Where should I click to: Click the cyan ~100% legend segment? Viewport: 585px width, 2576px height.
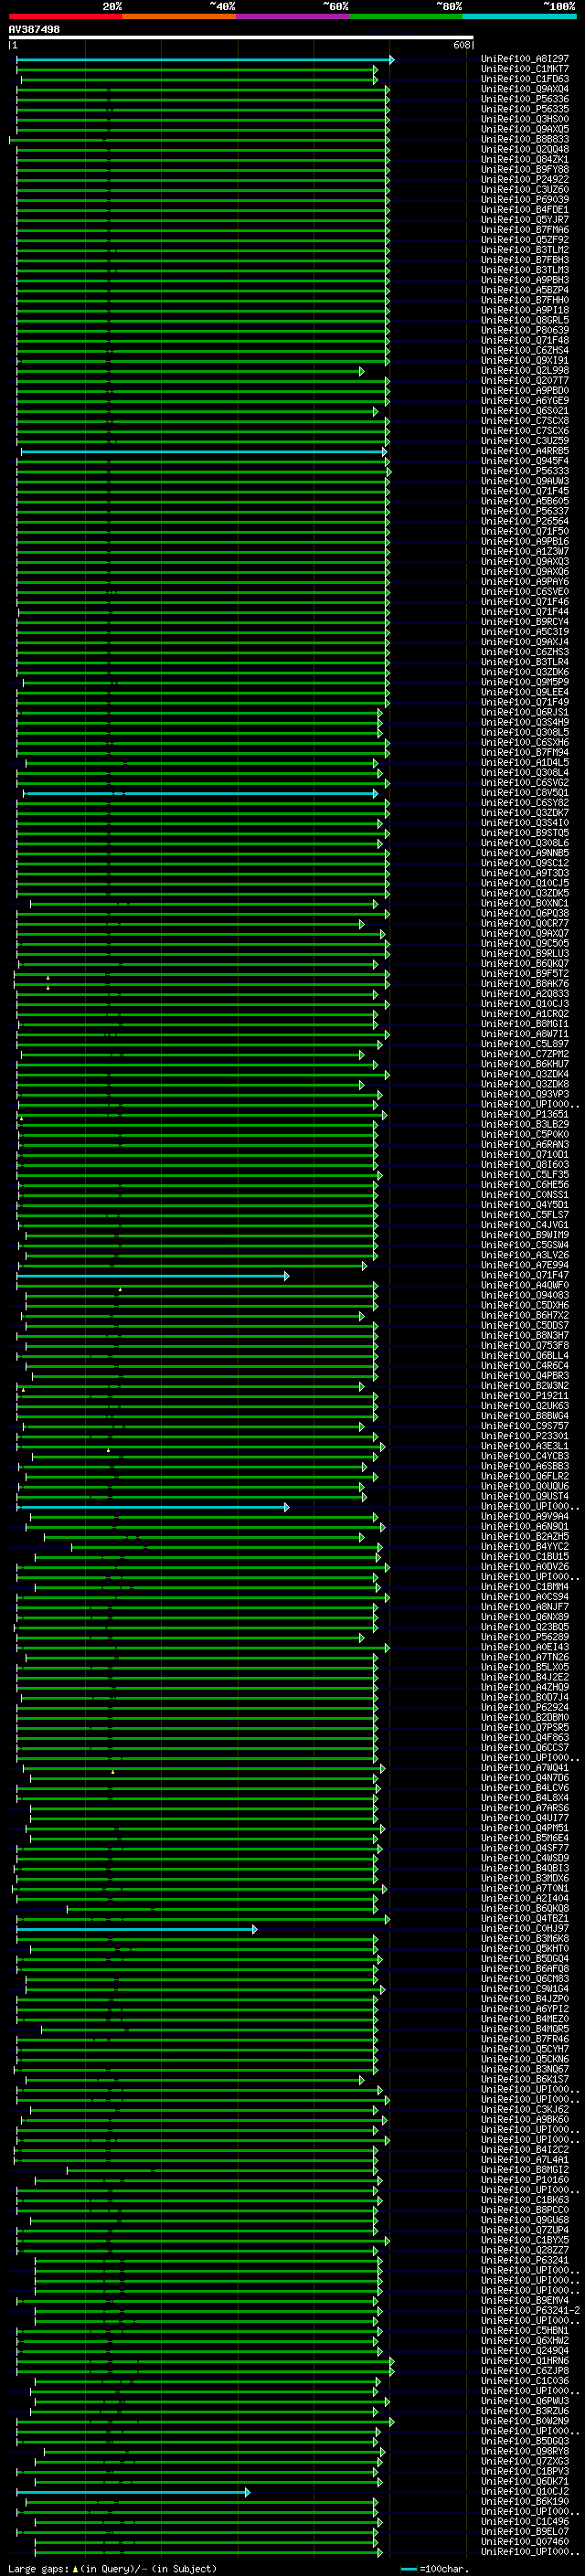pyautogui.click(x=520, y=16)
